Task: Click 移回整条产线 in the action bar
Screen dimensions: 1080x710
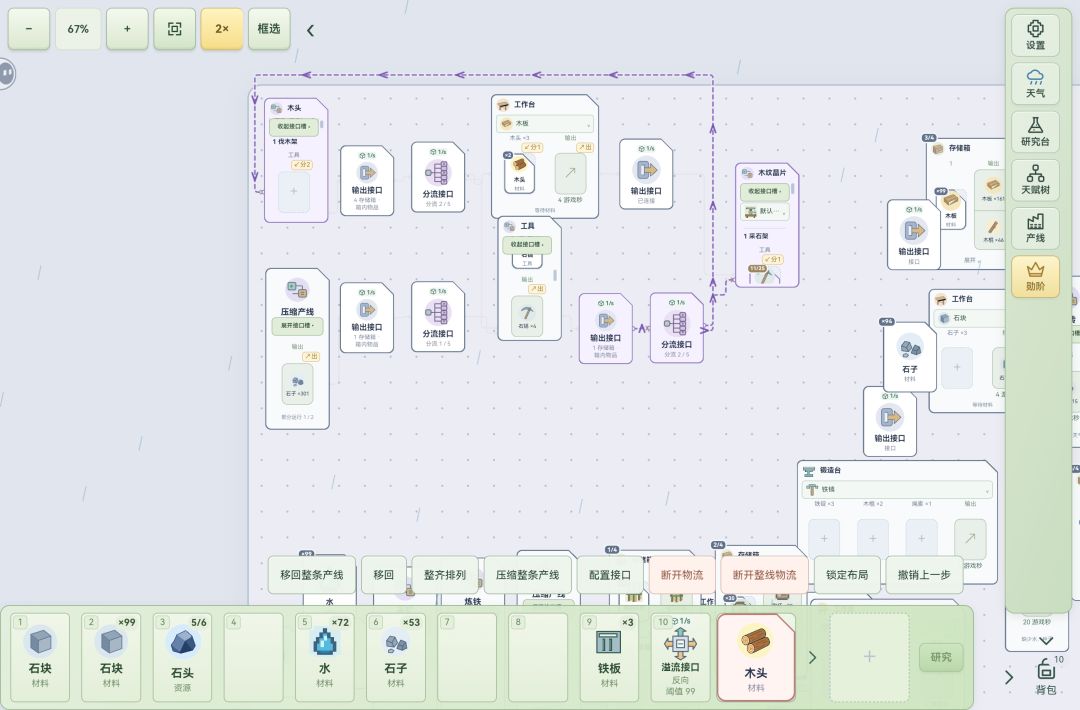Action: [x=311, y=575]
